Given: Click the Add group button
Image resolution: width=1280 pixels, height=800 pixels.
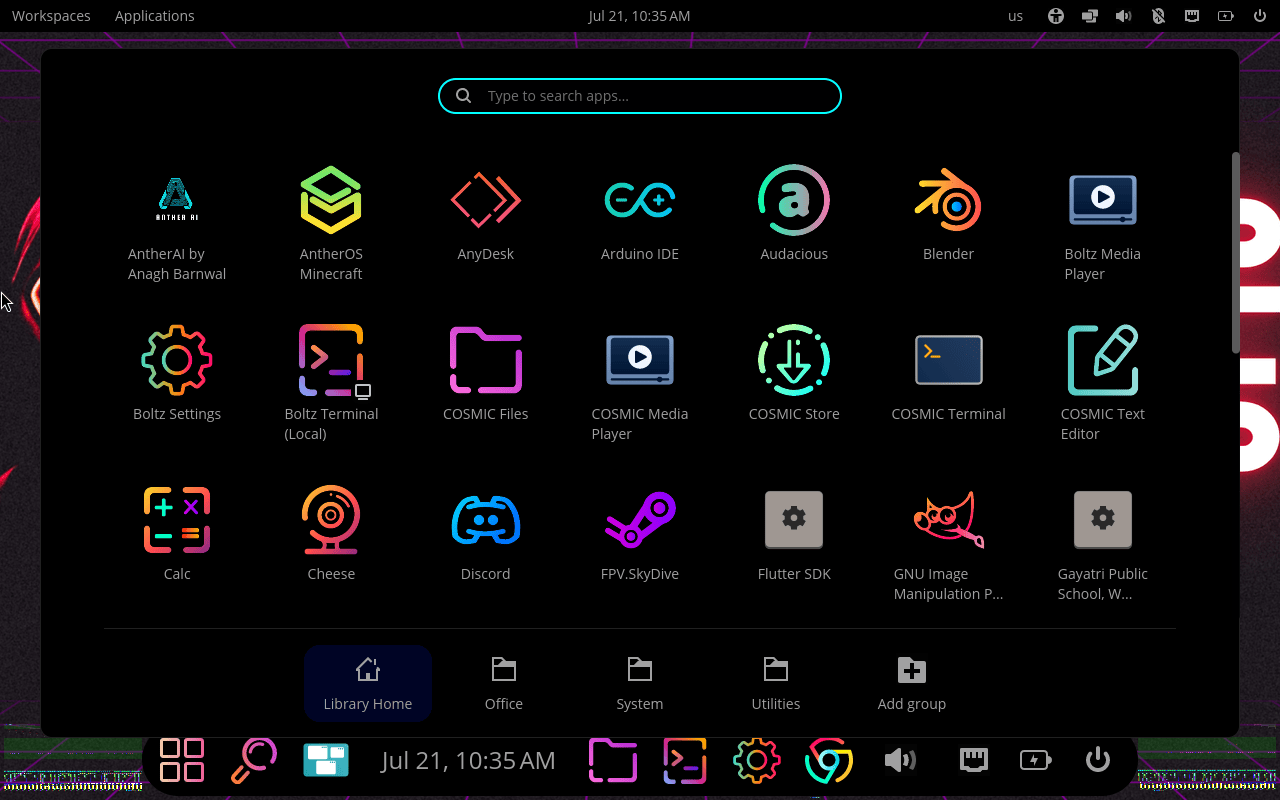Looking at the screenshot, I should [912, 684].
